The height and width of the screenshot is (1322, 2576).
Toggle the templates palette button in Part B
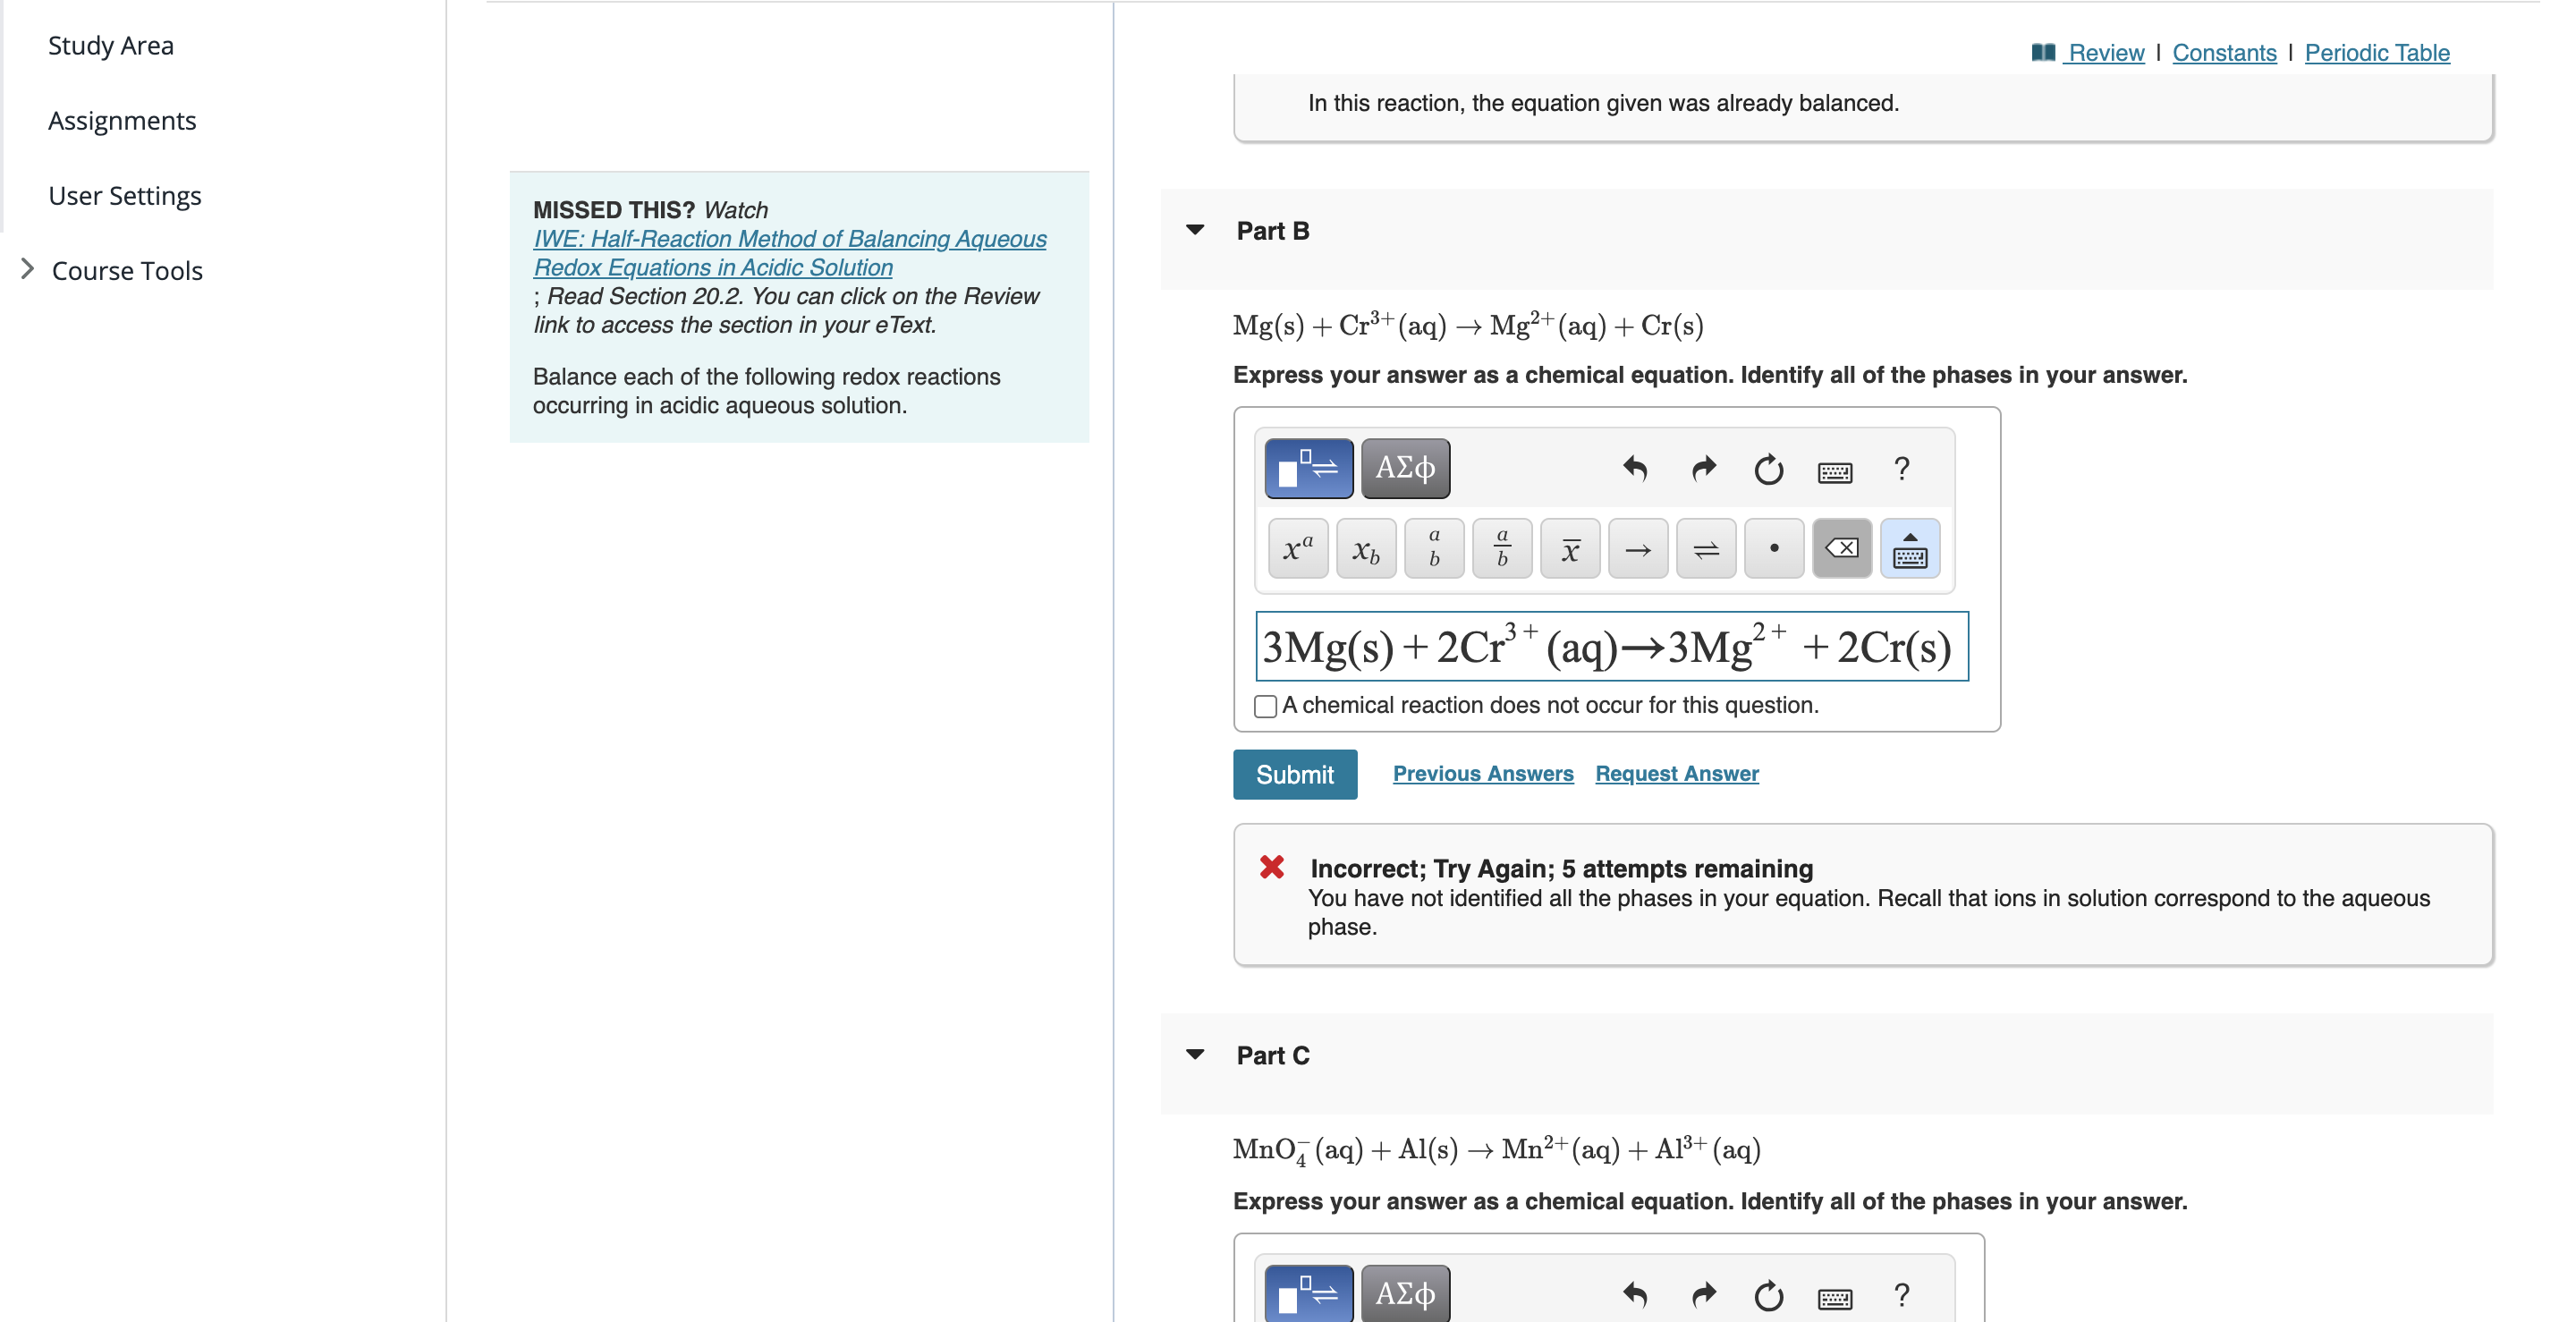[x=1308, y=468]
